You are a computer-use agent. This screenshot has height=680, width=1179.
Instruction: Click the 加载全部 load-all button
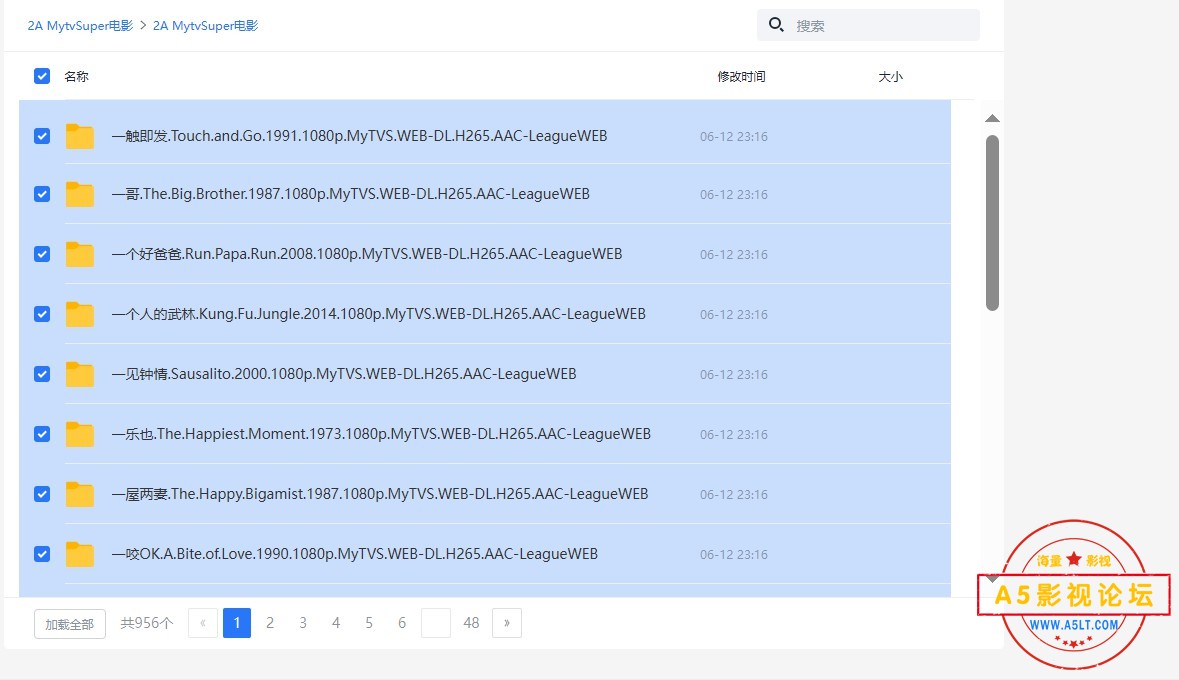click(x=70, y=624)
